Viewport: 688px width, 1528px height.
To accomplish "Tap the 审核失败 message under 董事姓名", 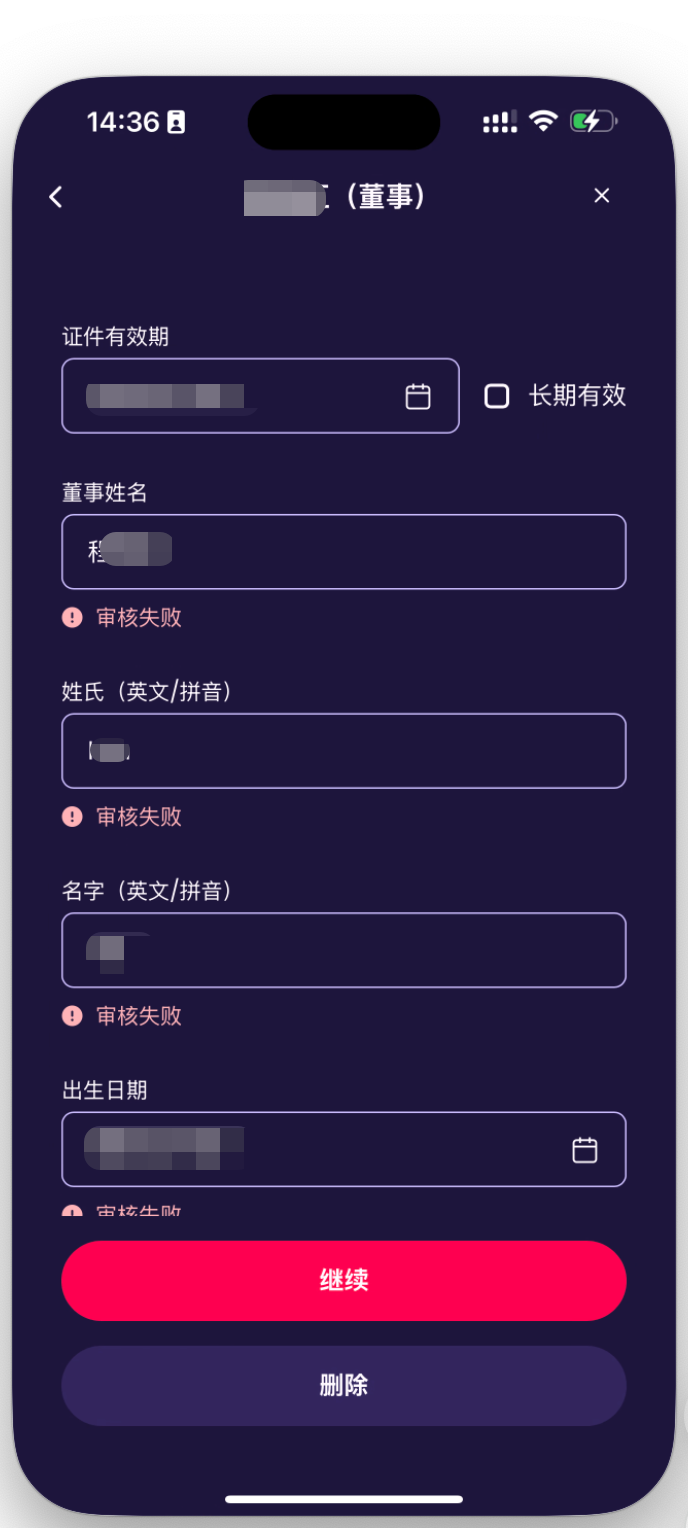I will click(139, 618).
